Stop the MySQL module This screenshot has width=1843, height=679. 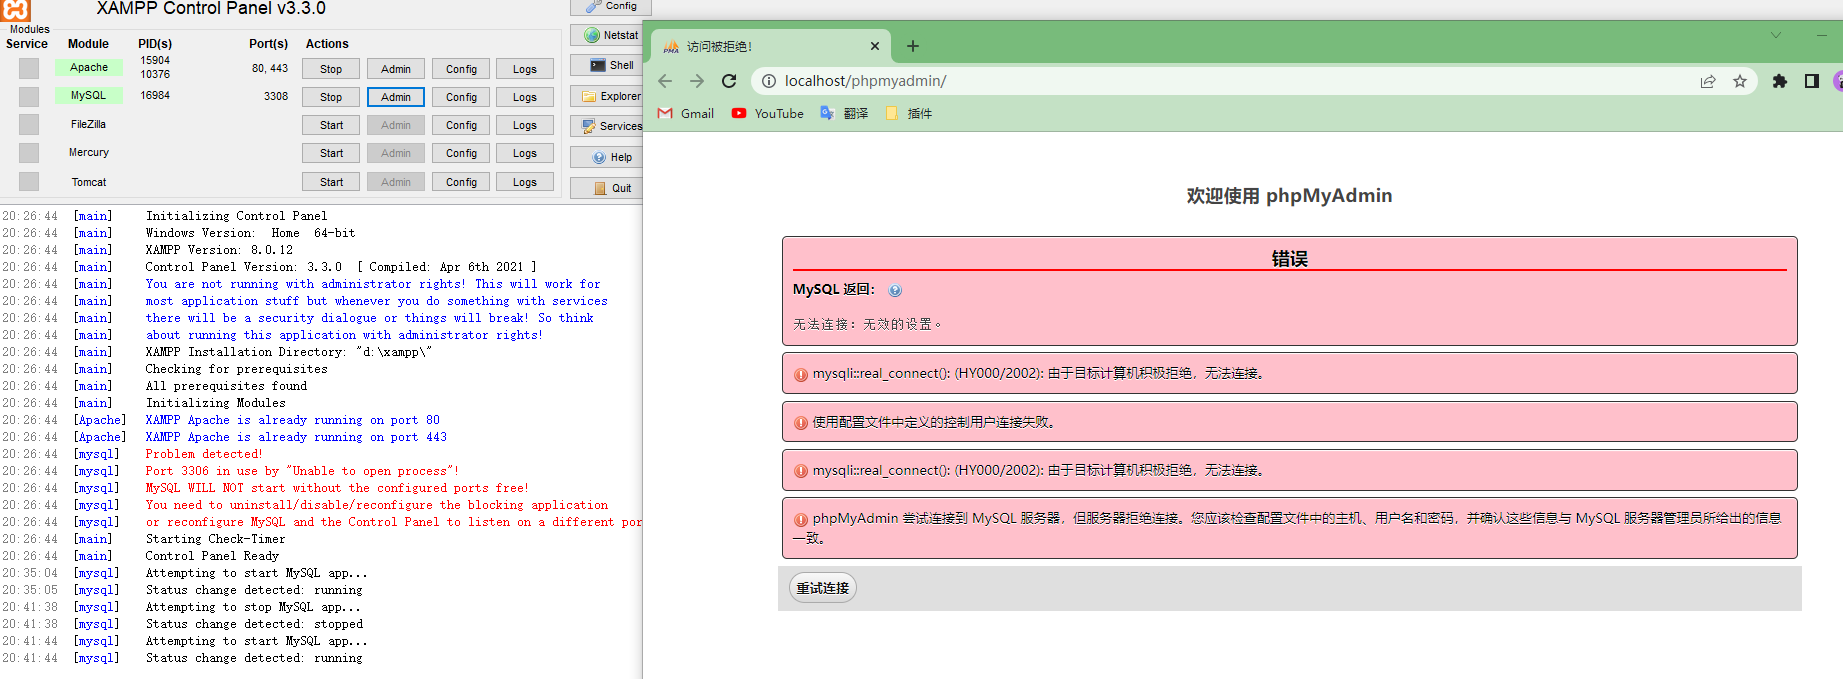point(331,97)
